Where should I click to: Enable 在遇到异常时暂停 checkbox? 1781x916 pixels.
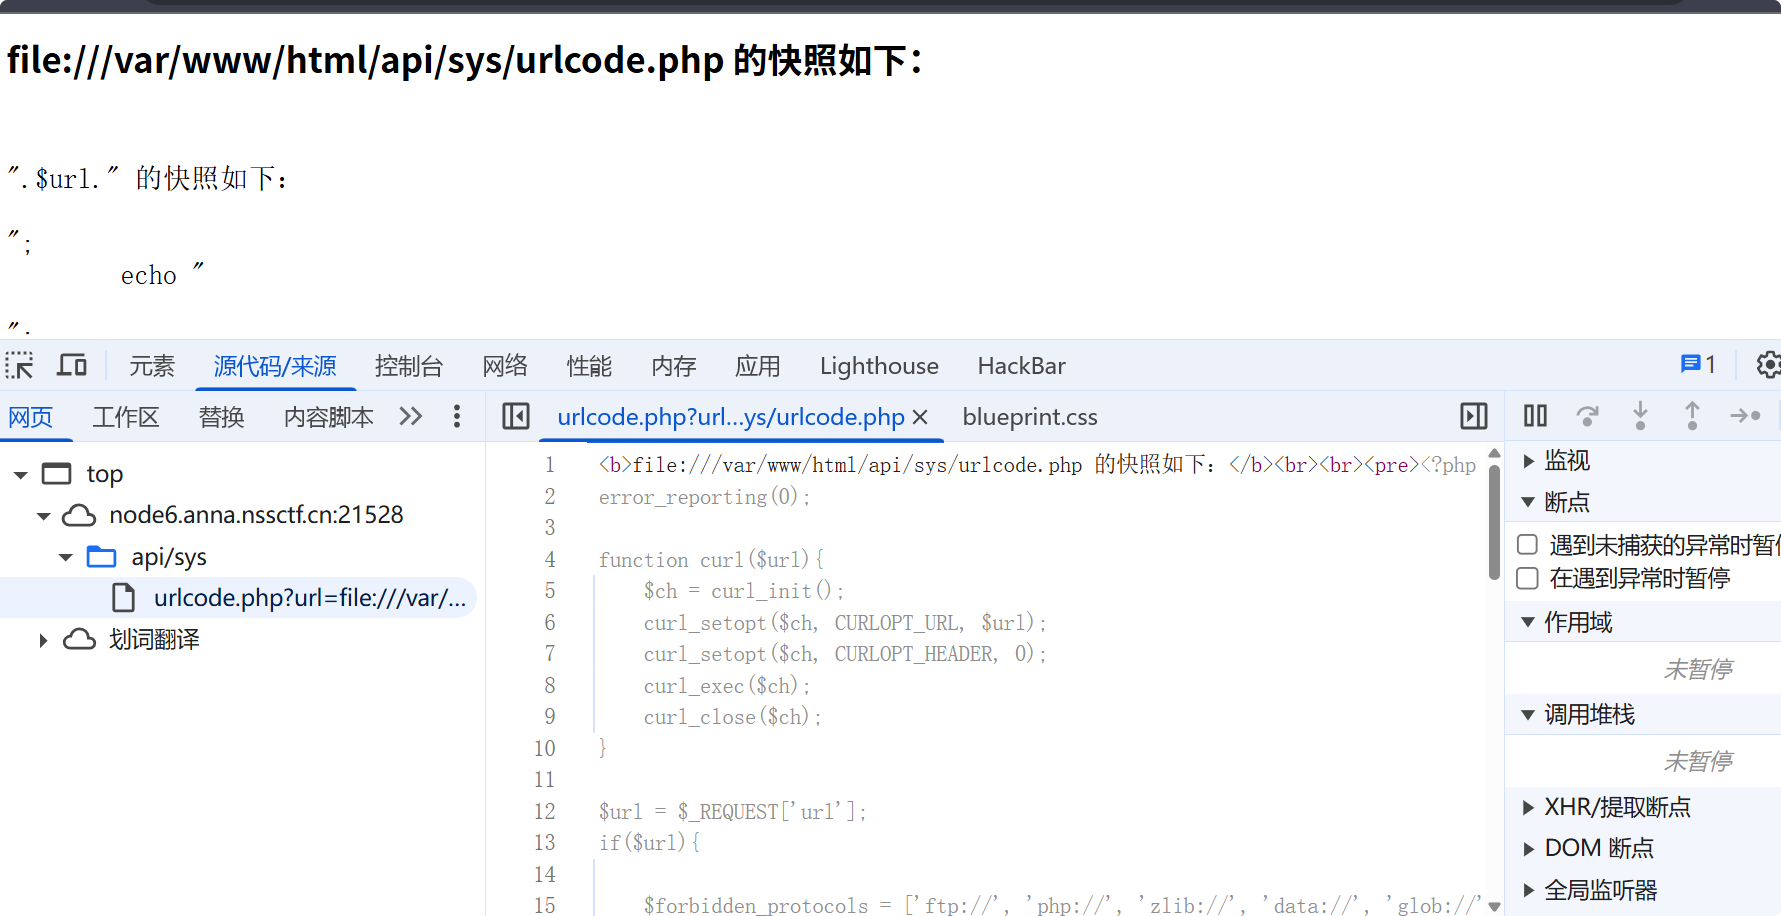coord(1527,578)
